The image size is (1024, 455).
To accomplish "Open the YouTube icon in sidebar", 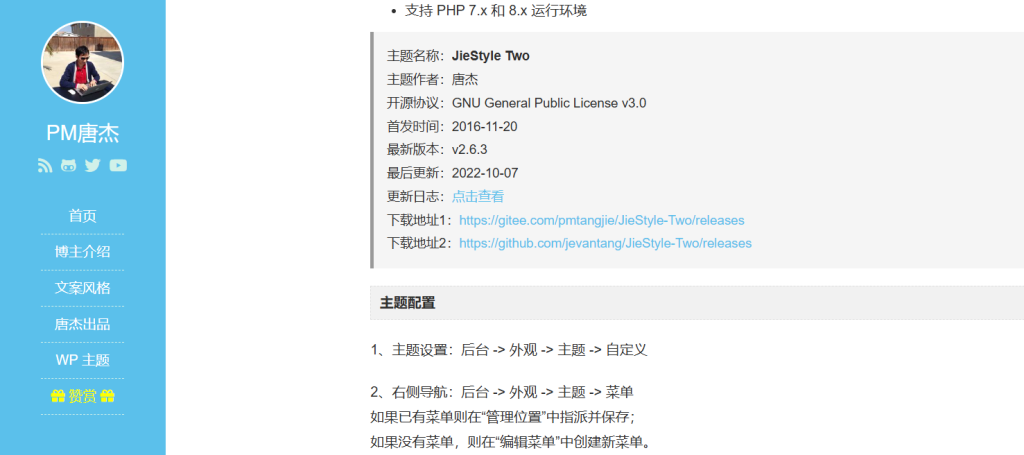I will point(118,166).
